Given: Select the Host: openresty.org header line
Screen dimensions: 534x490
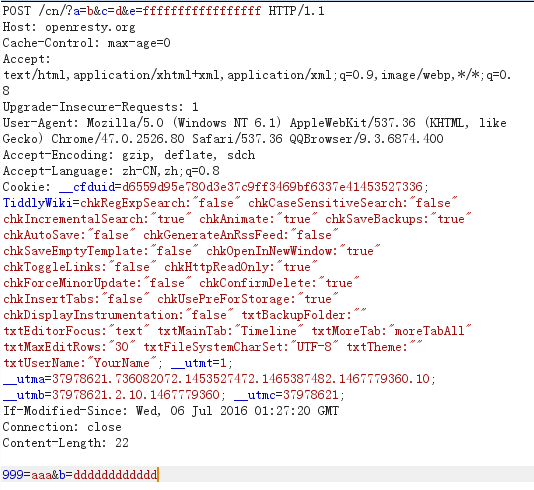Looking at the screenshot, I should point(69,27).
